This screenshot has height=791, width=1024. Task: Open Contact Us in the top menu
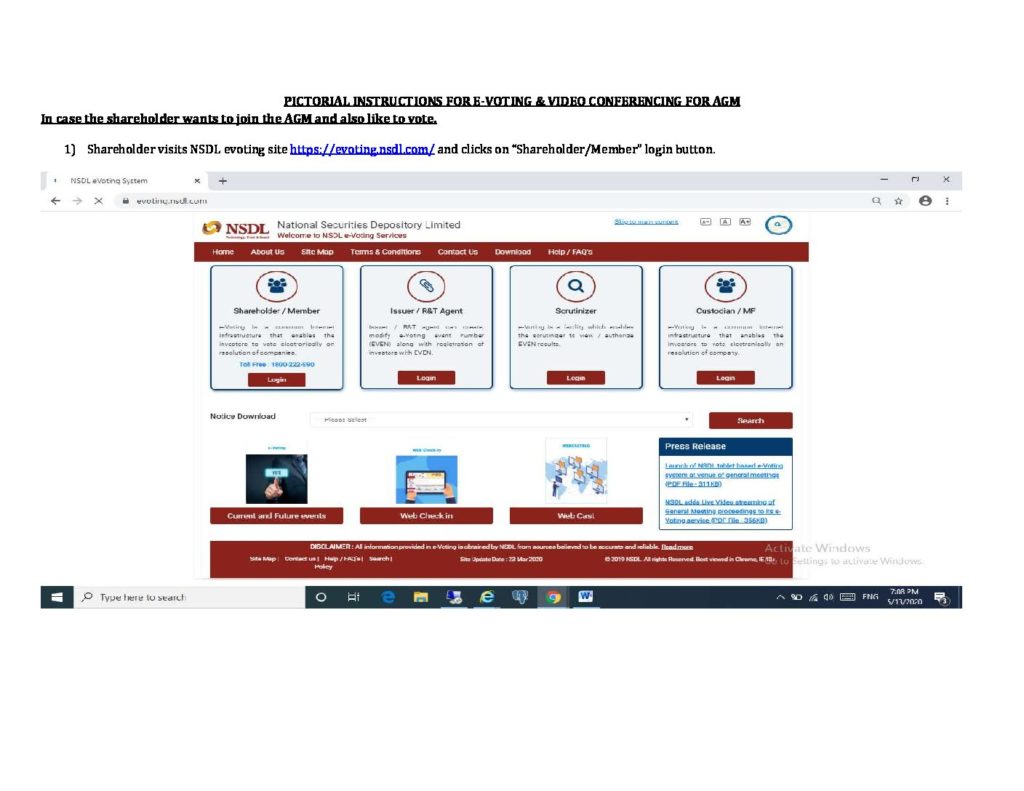coord(457,252)
